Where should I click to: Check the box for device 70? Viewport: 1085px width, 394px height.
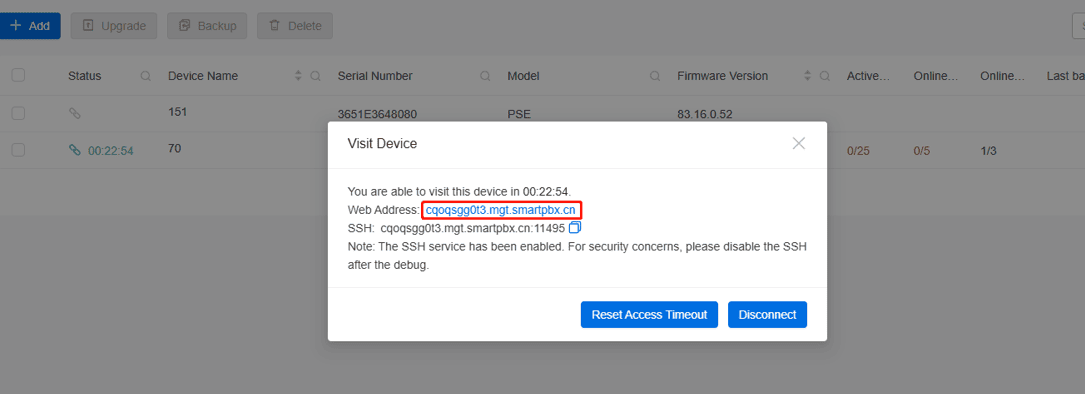19,150
